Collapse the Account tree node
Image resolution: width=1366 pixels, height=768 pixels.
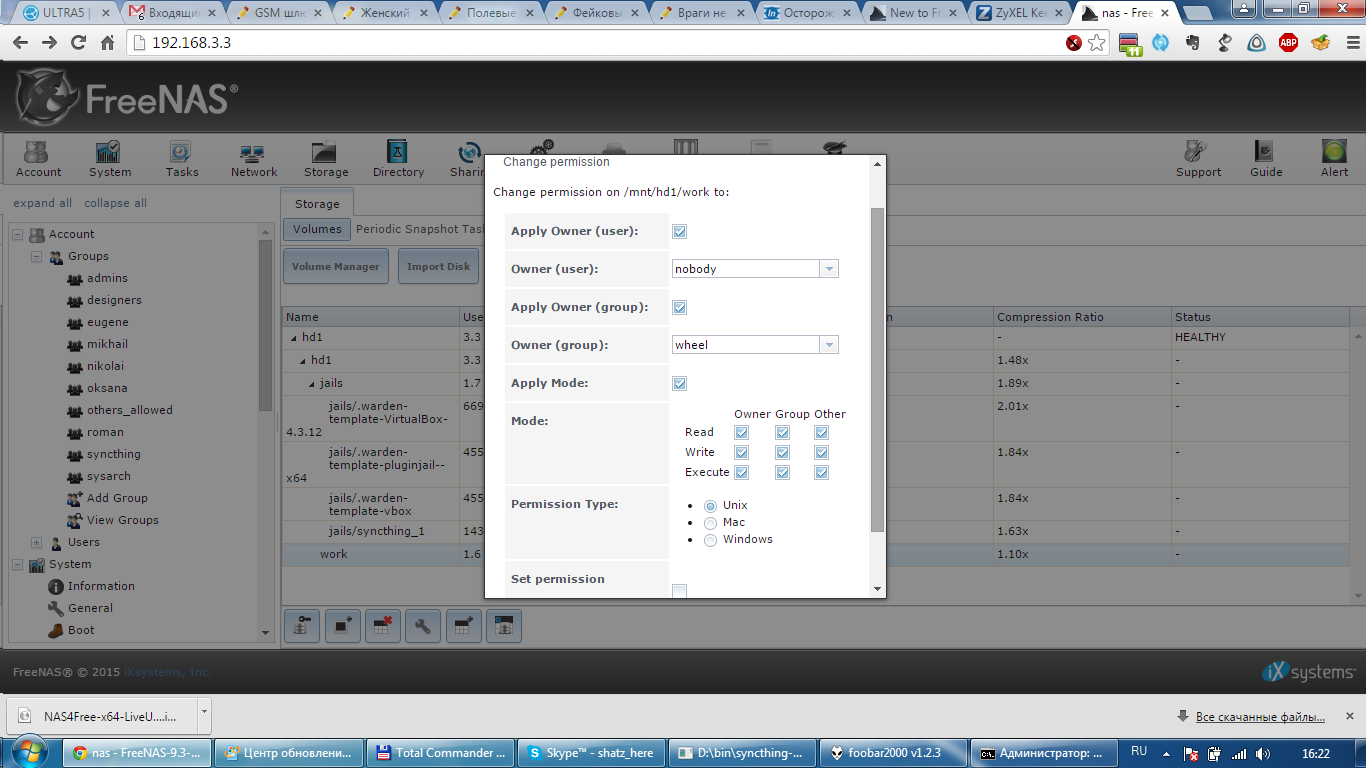point(17,234)
